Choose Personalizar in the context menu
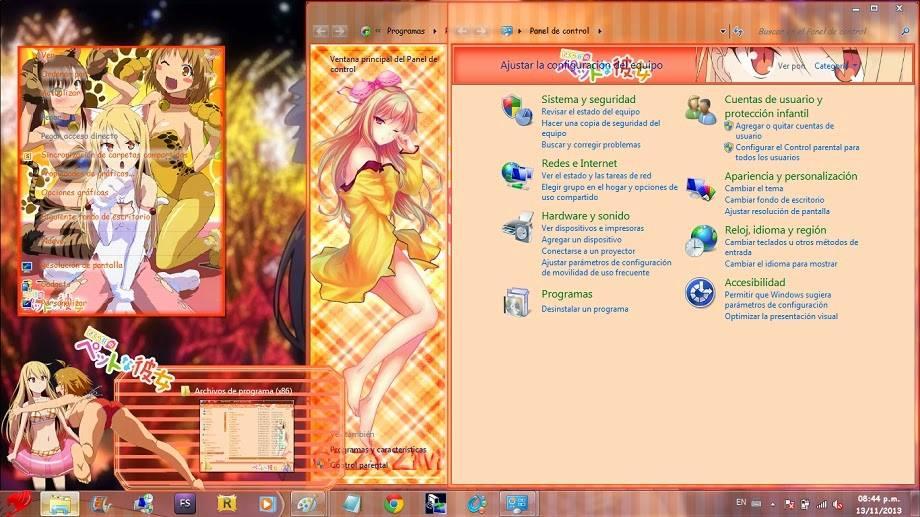 [63, 303]
